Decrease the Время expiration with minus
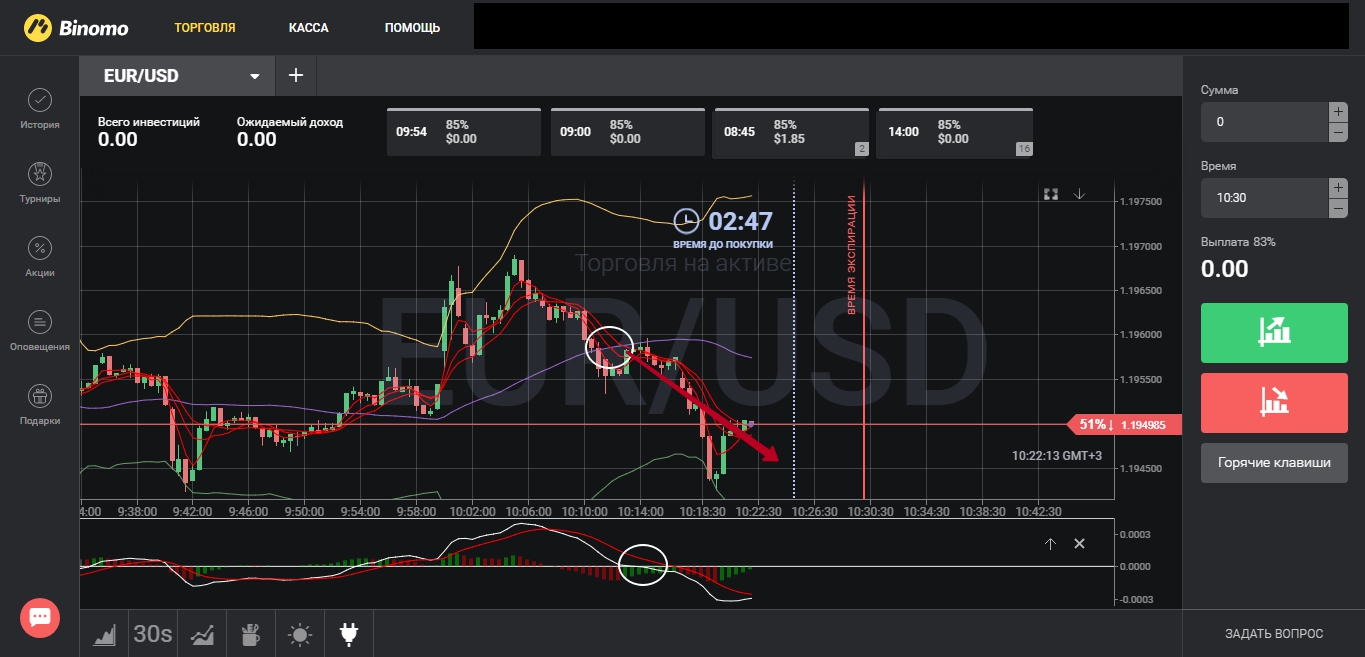 (x=1338, y=208)
